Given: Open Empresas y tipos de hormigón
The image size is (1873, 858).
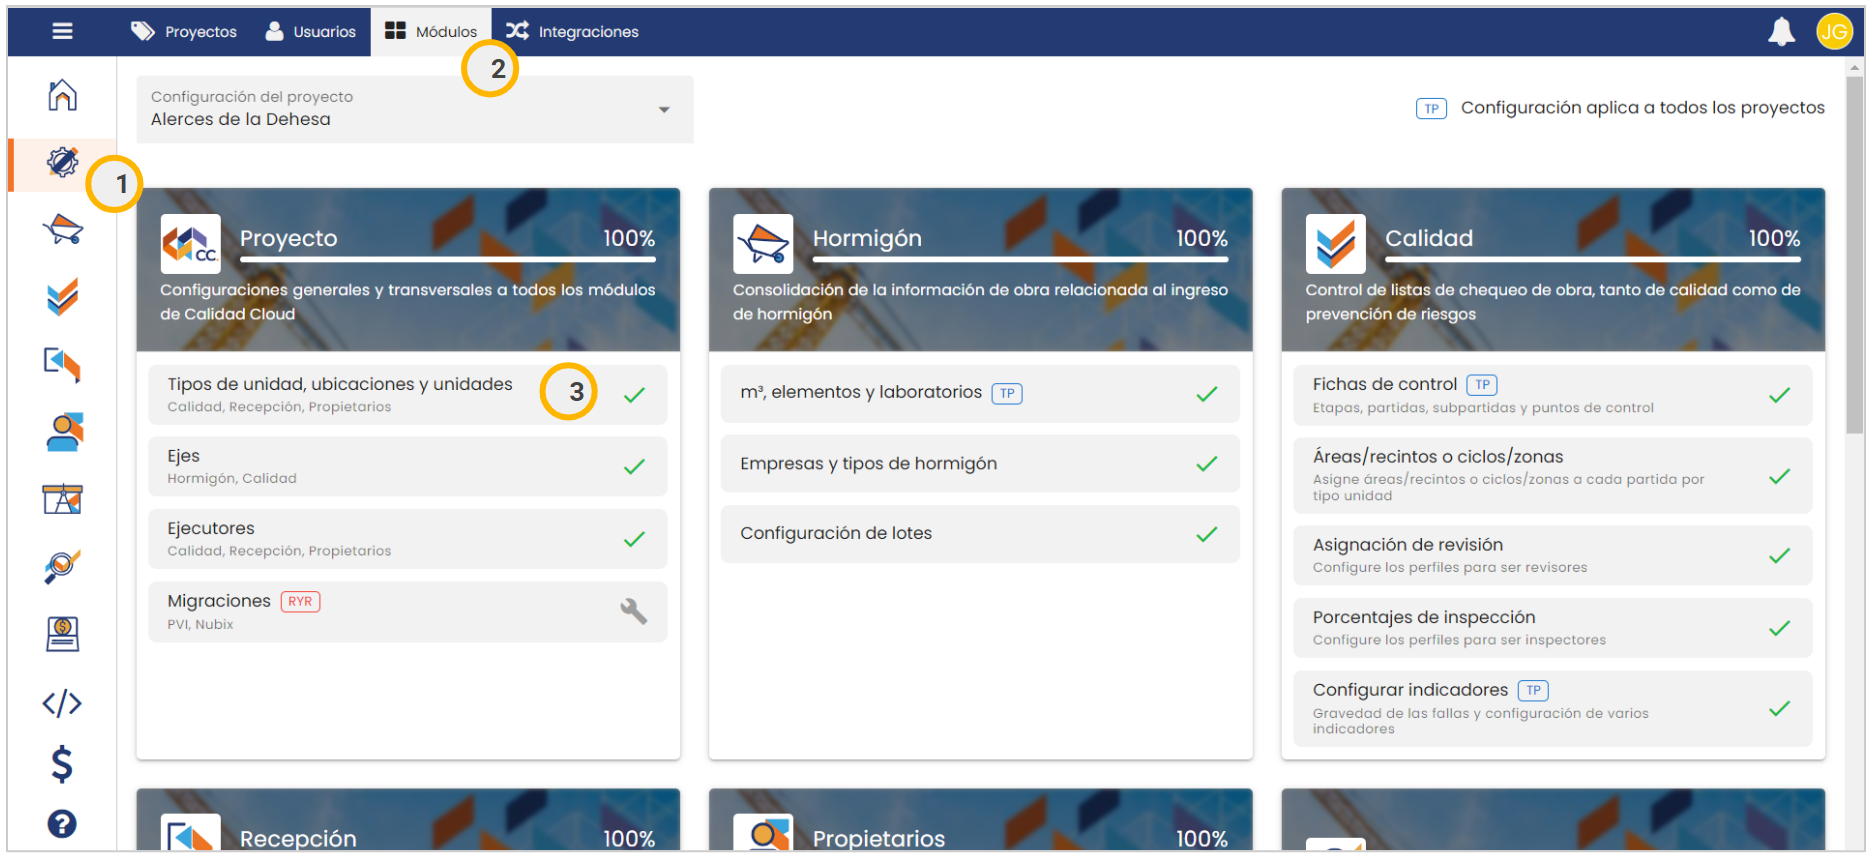Looking at the screenshot, I should 868,464.
